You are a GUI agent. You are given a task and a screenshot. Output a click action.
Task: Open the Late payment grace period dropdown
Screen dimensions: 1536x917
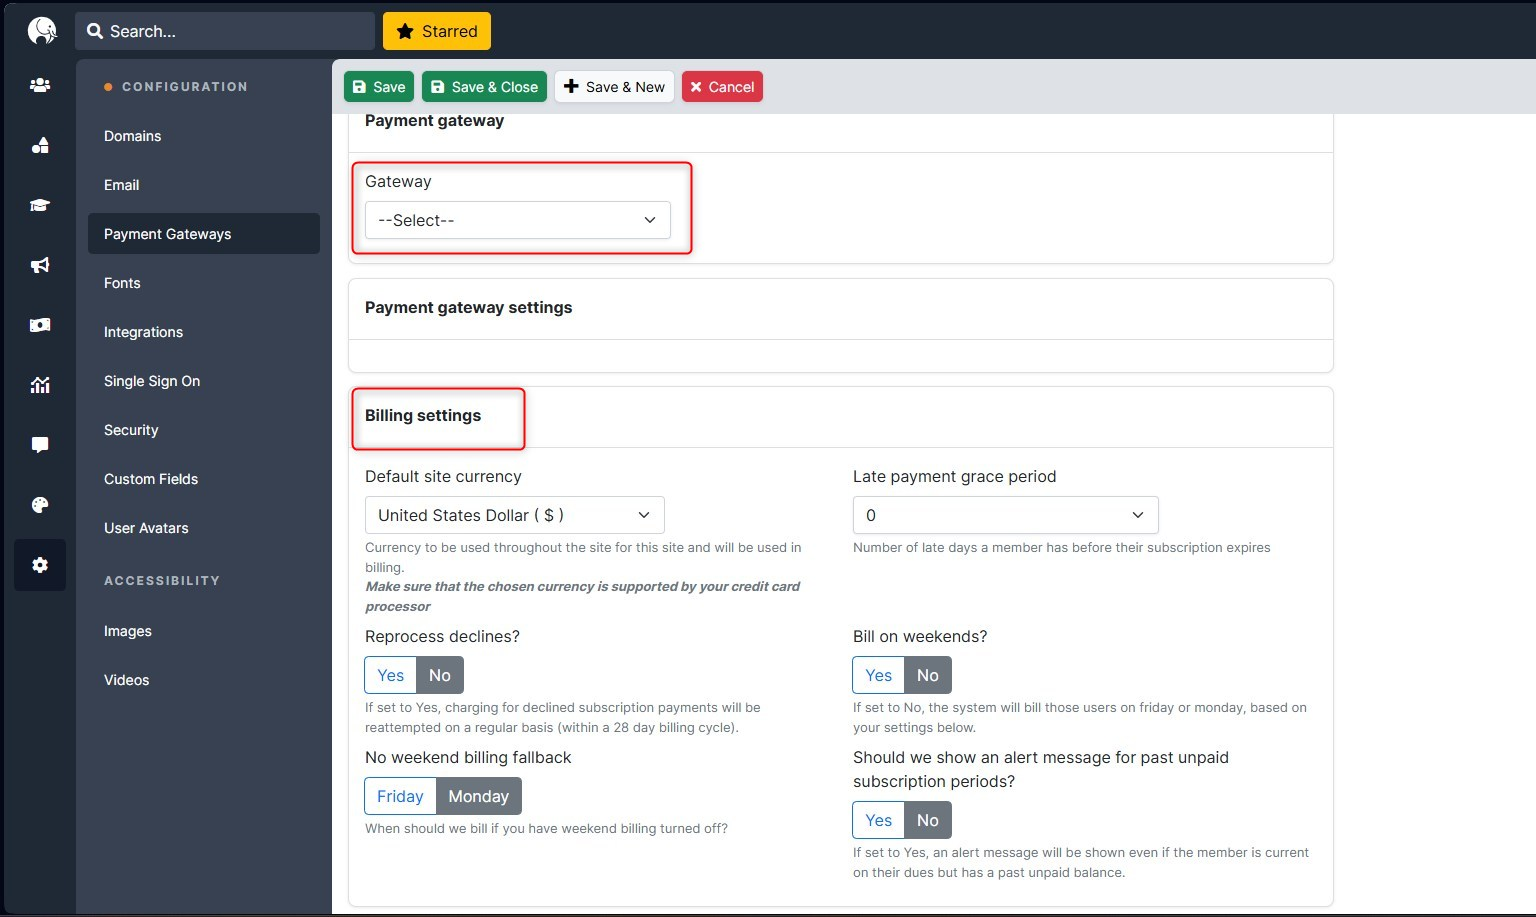[x=1005, y=515]
